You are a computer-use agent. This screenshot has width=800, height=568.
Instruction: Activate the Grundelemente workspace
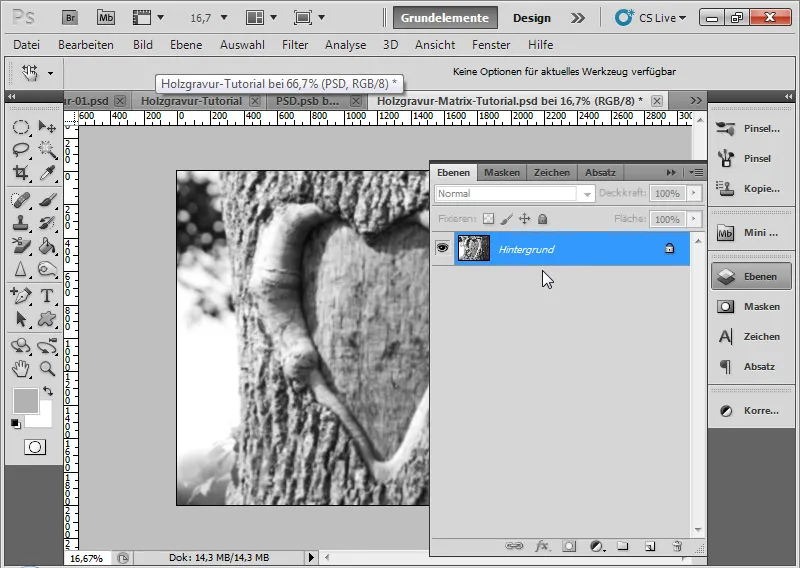click(445, 18)
